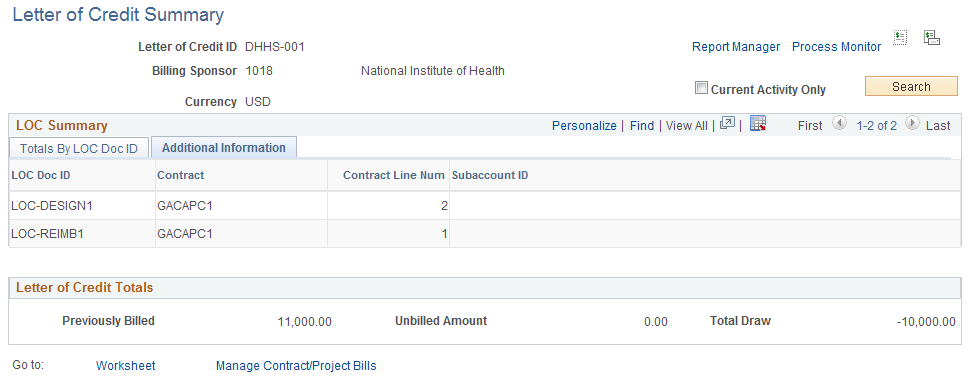
Task: Click the Total Draw value -10,000.00
Action: [x=925, y=322]
